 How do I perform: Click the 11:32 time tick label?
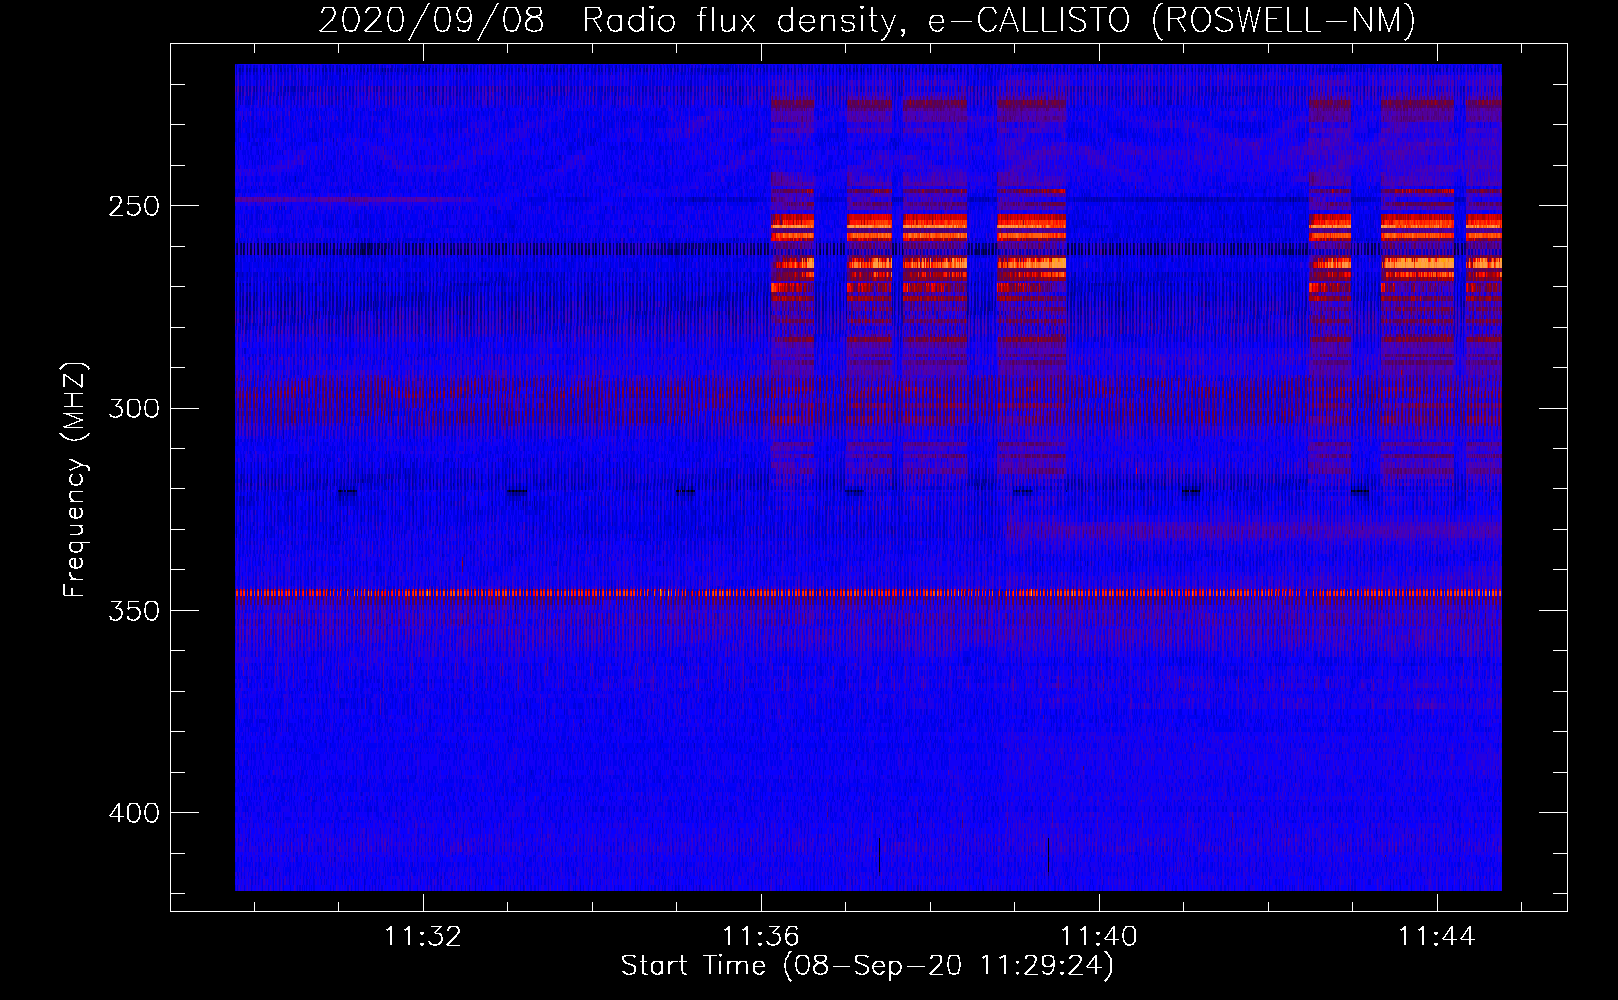point(423,937)
